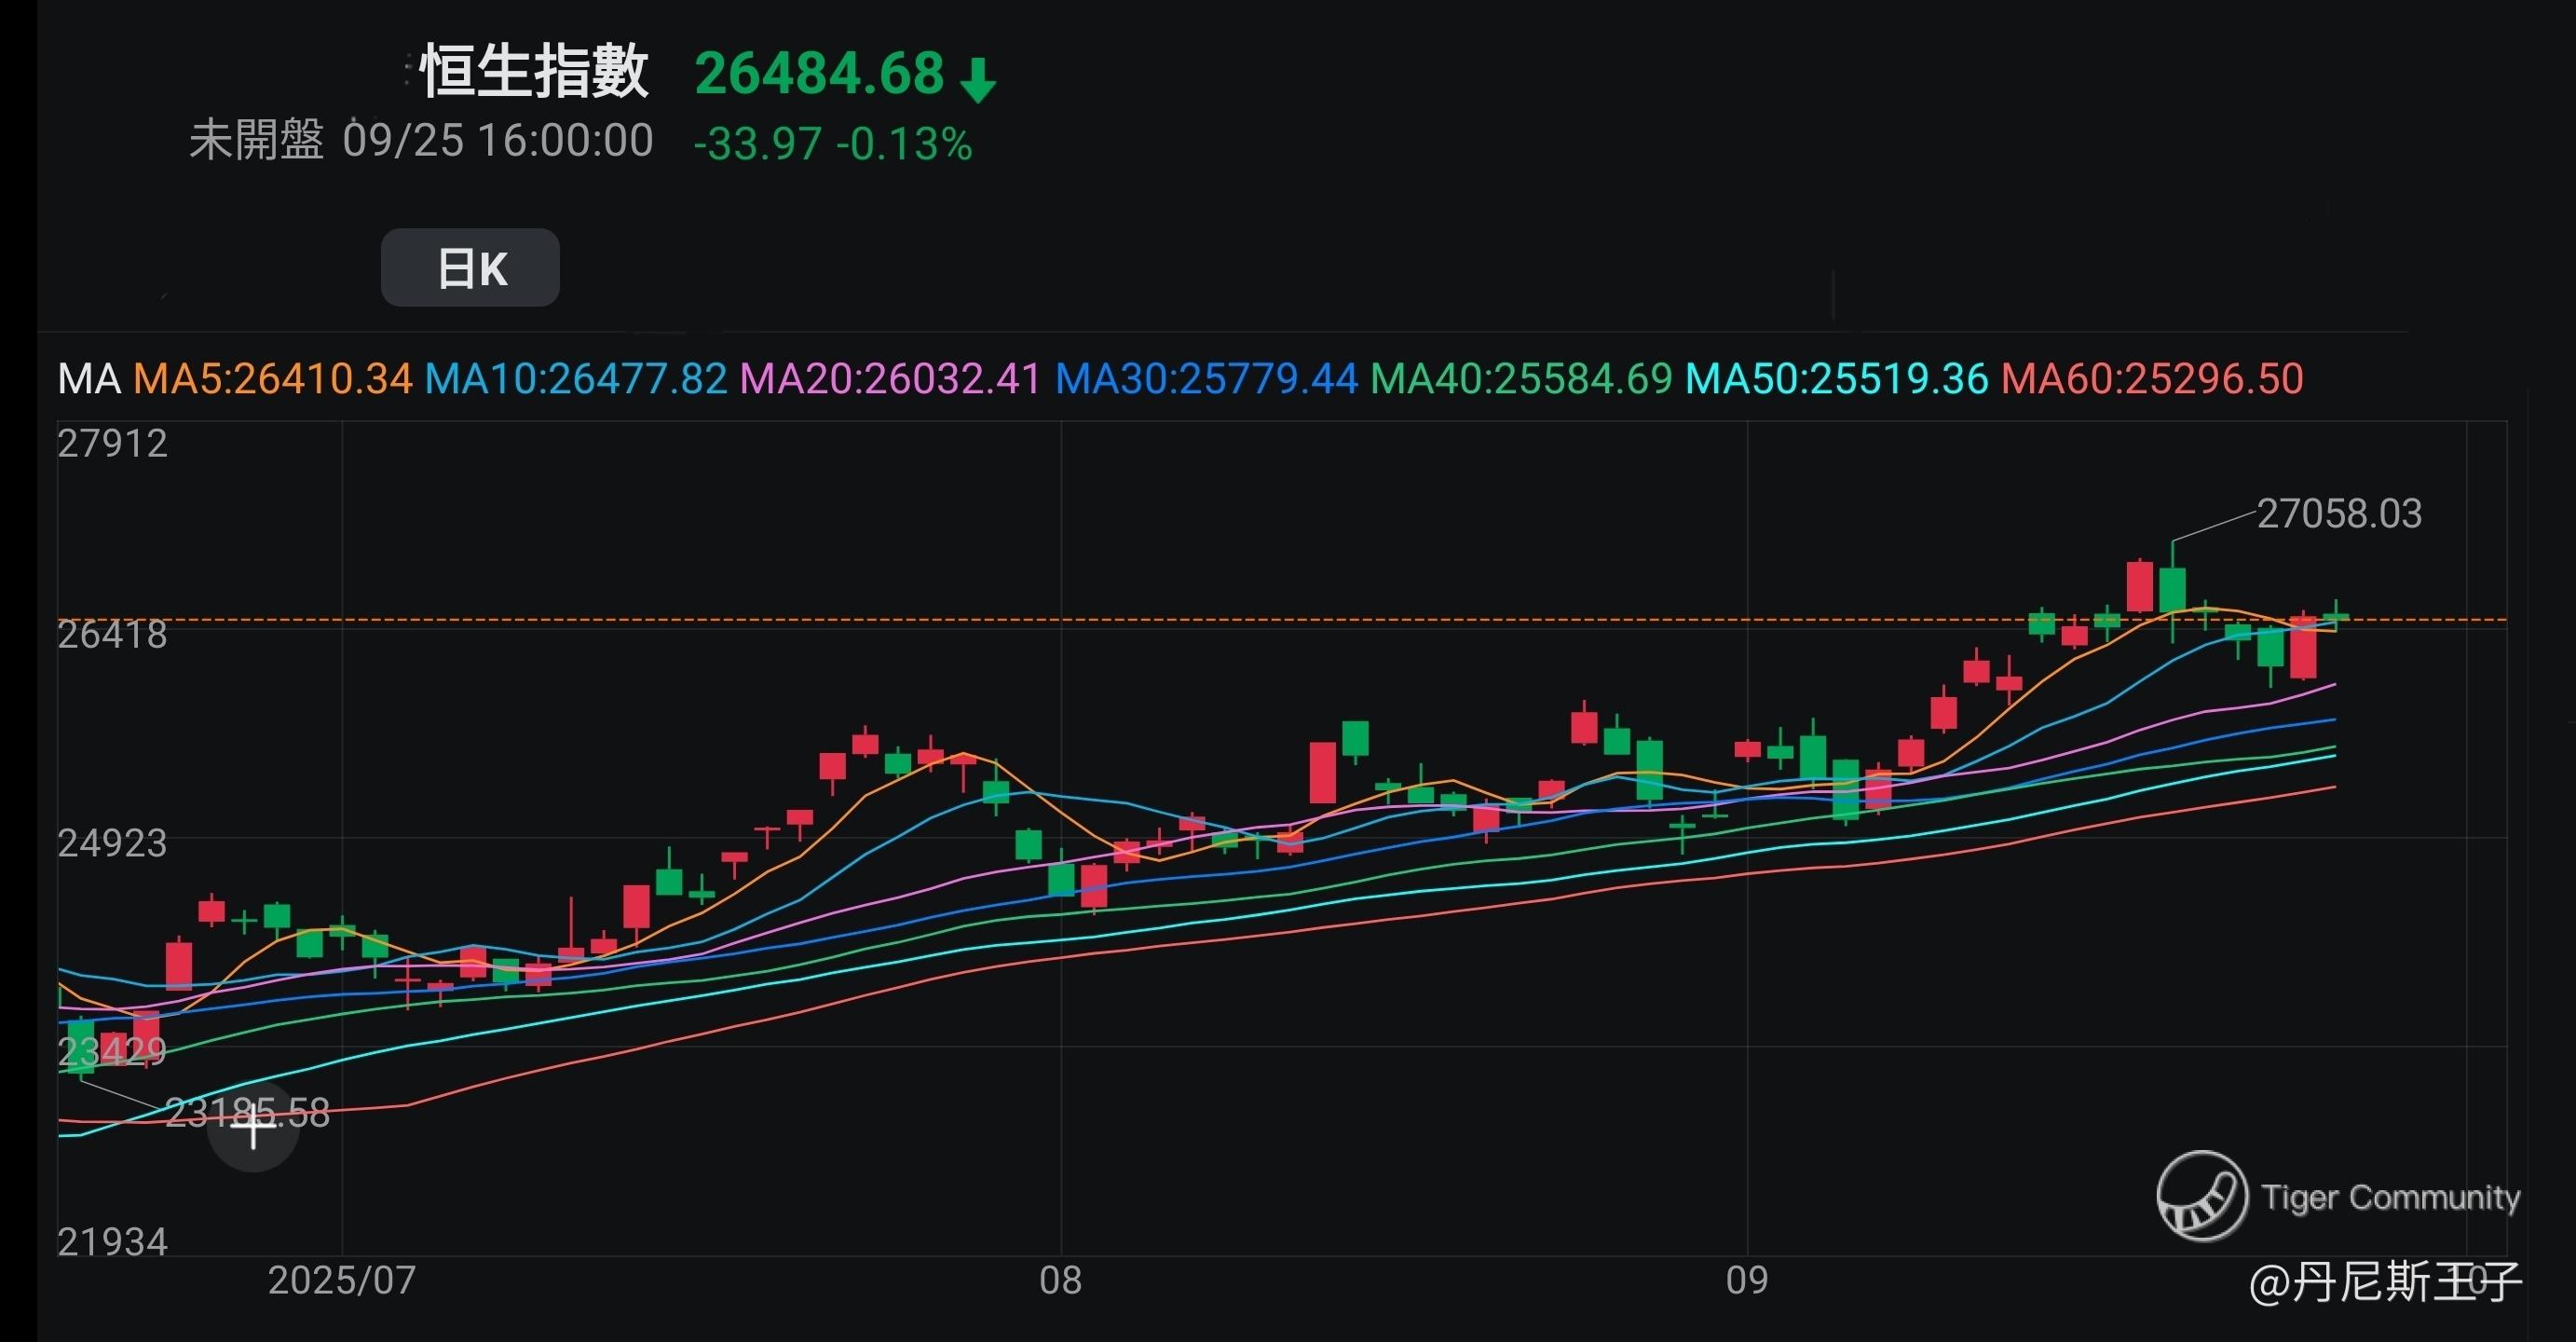Click the MA40 green indicator label
This screenshot has height=1342, width=2576.
click(x=1520, y=379)
